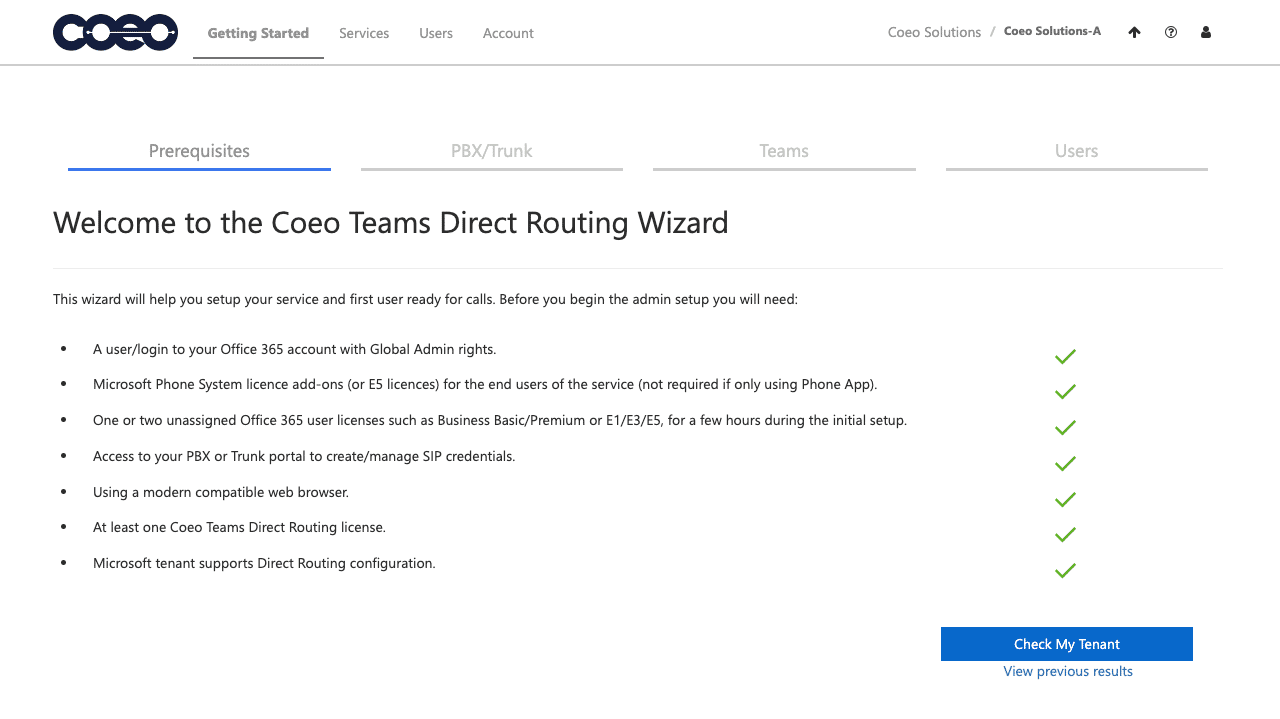1280x719 pixels.
Task: Open the Users menu in top navigation
Action: click(x=436, y=33)
